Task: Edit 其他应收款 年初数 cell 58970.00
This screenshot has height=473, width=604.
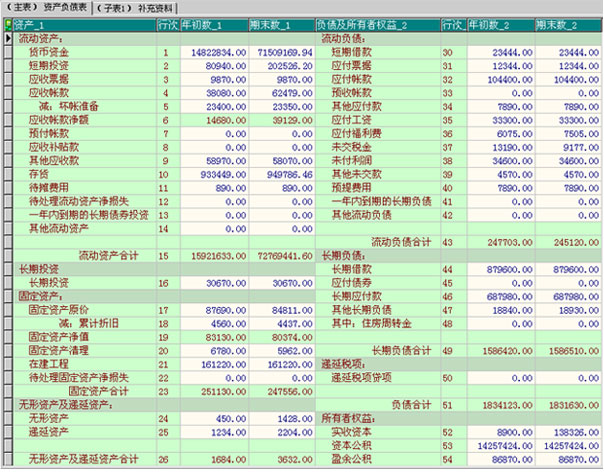Action: 214,161
